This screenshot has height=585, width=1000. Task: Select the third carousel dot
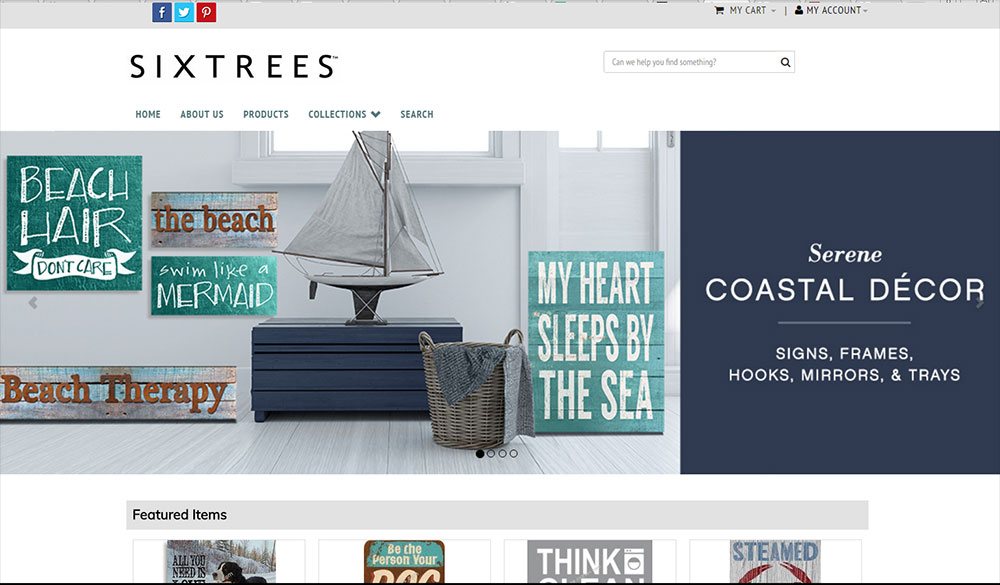point(503,454)
